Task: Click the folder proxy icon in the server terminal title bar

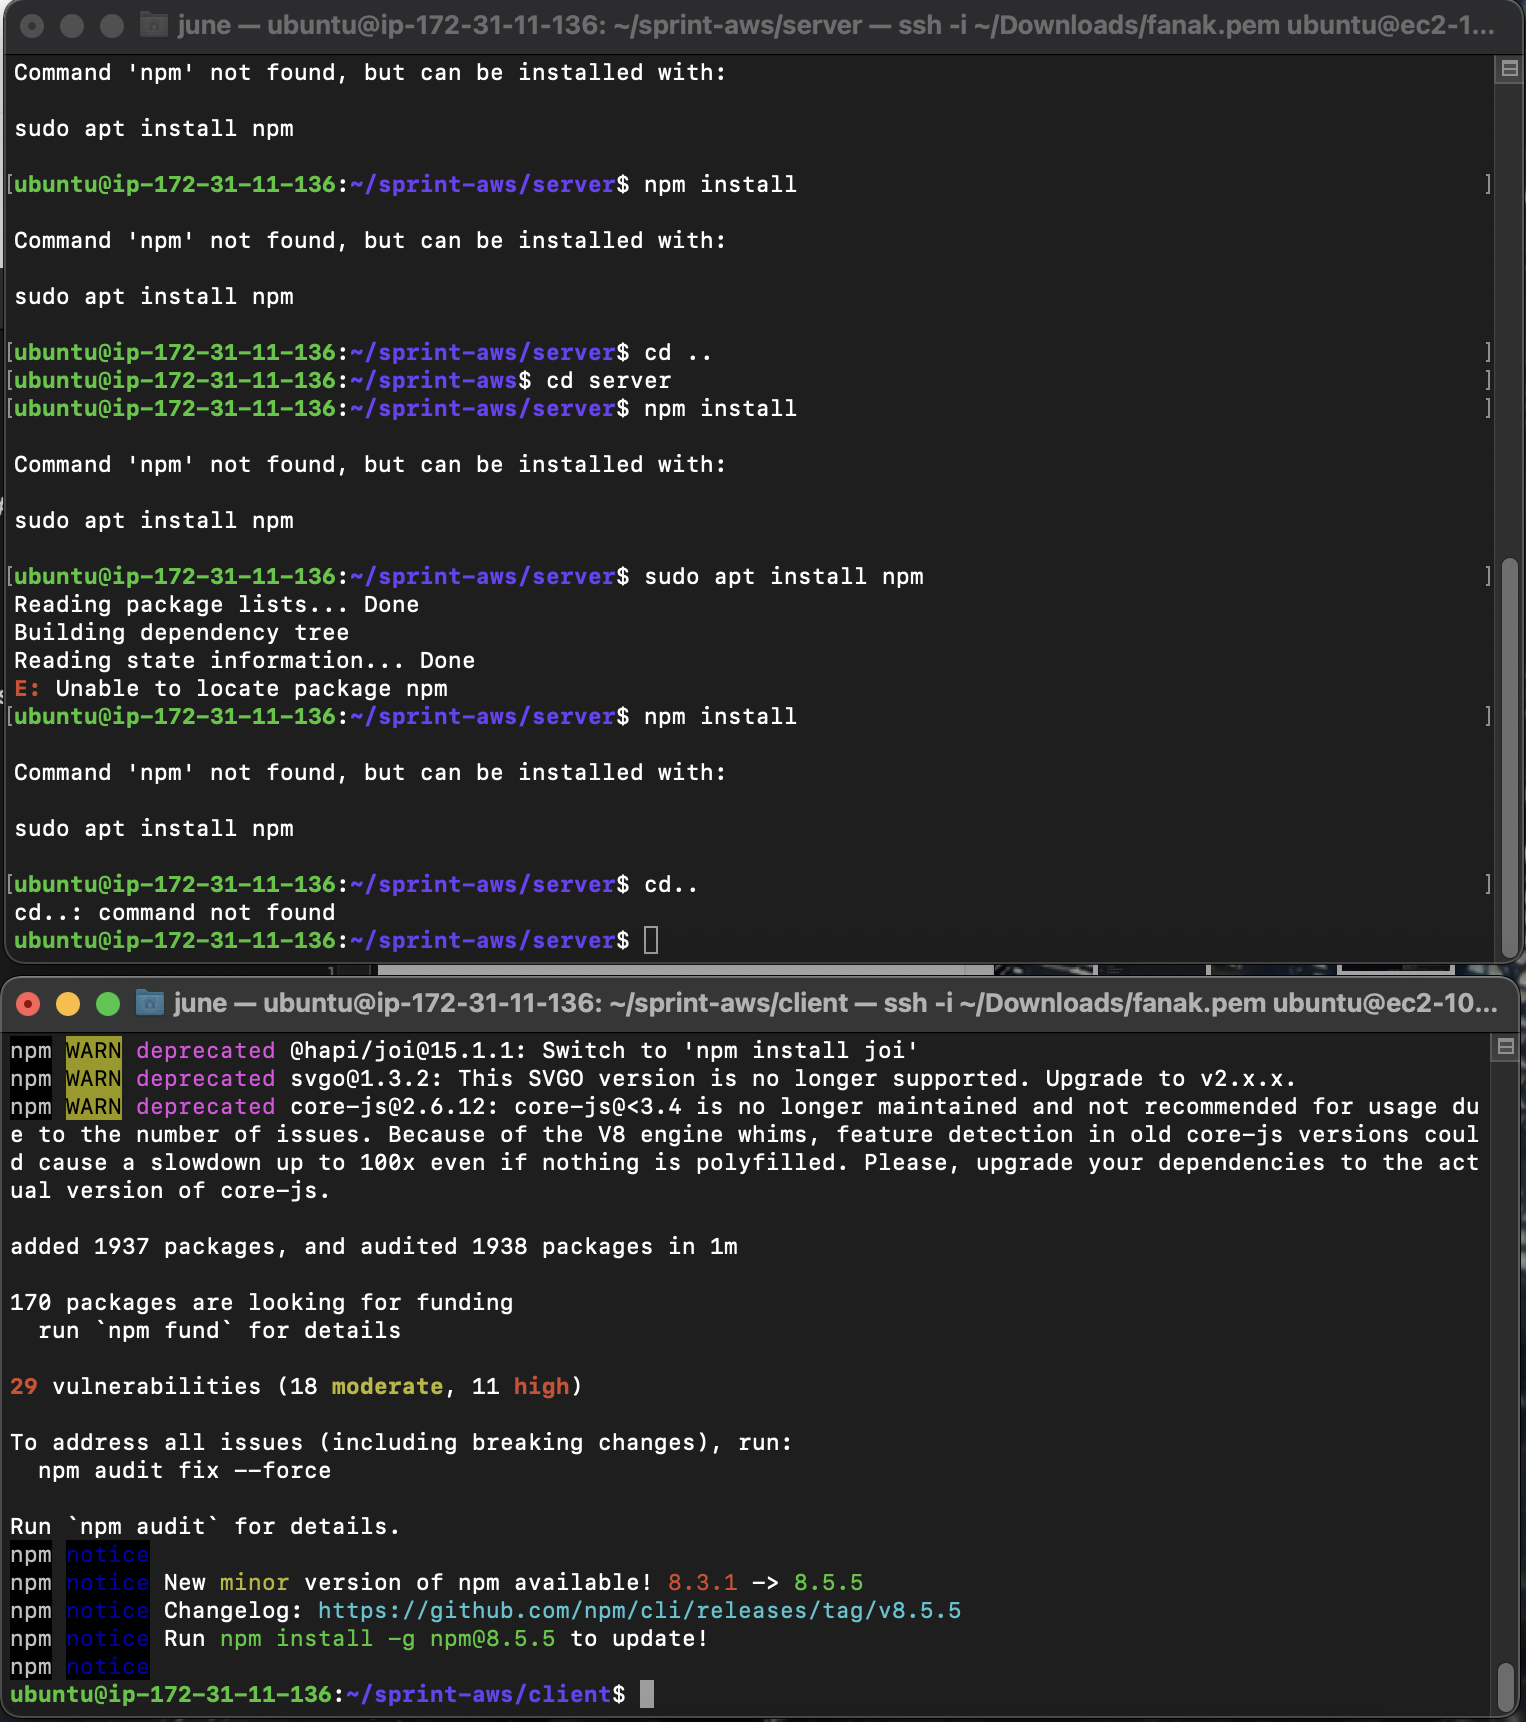Action: click(153, 25)
